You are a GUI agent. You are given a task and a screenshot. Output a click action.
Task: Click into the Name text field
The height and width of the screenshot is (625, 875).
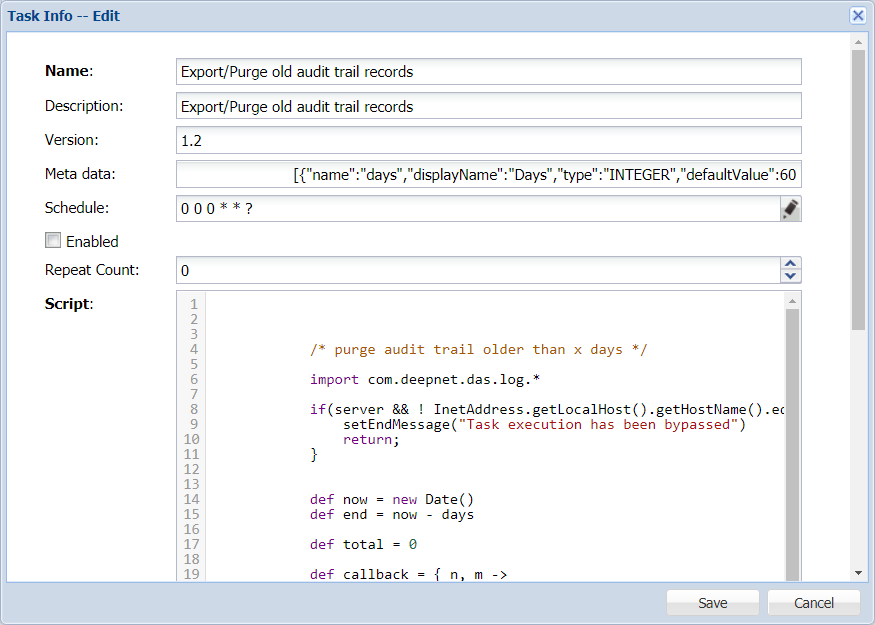tap(488, 72)
